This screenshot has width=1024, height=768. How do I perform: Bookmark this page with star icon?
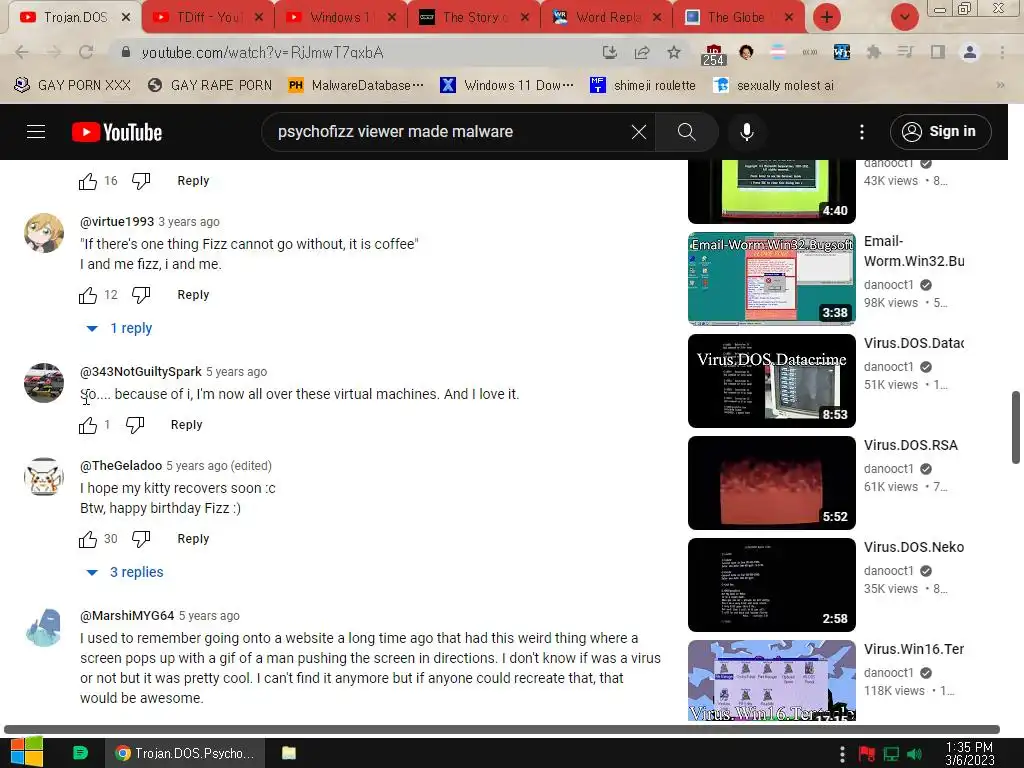(674, 52)
